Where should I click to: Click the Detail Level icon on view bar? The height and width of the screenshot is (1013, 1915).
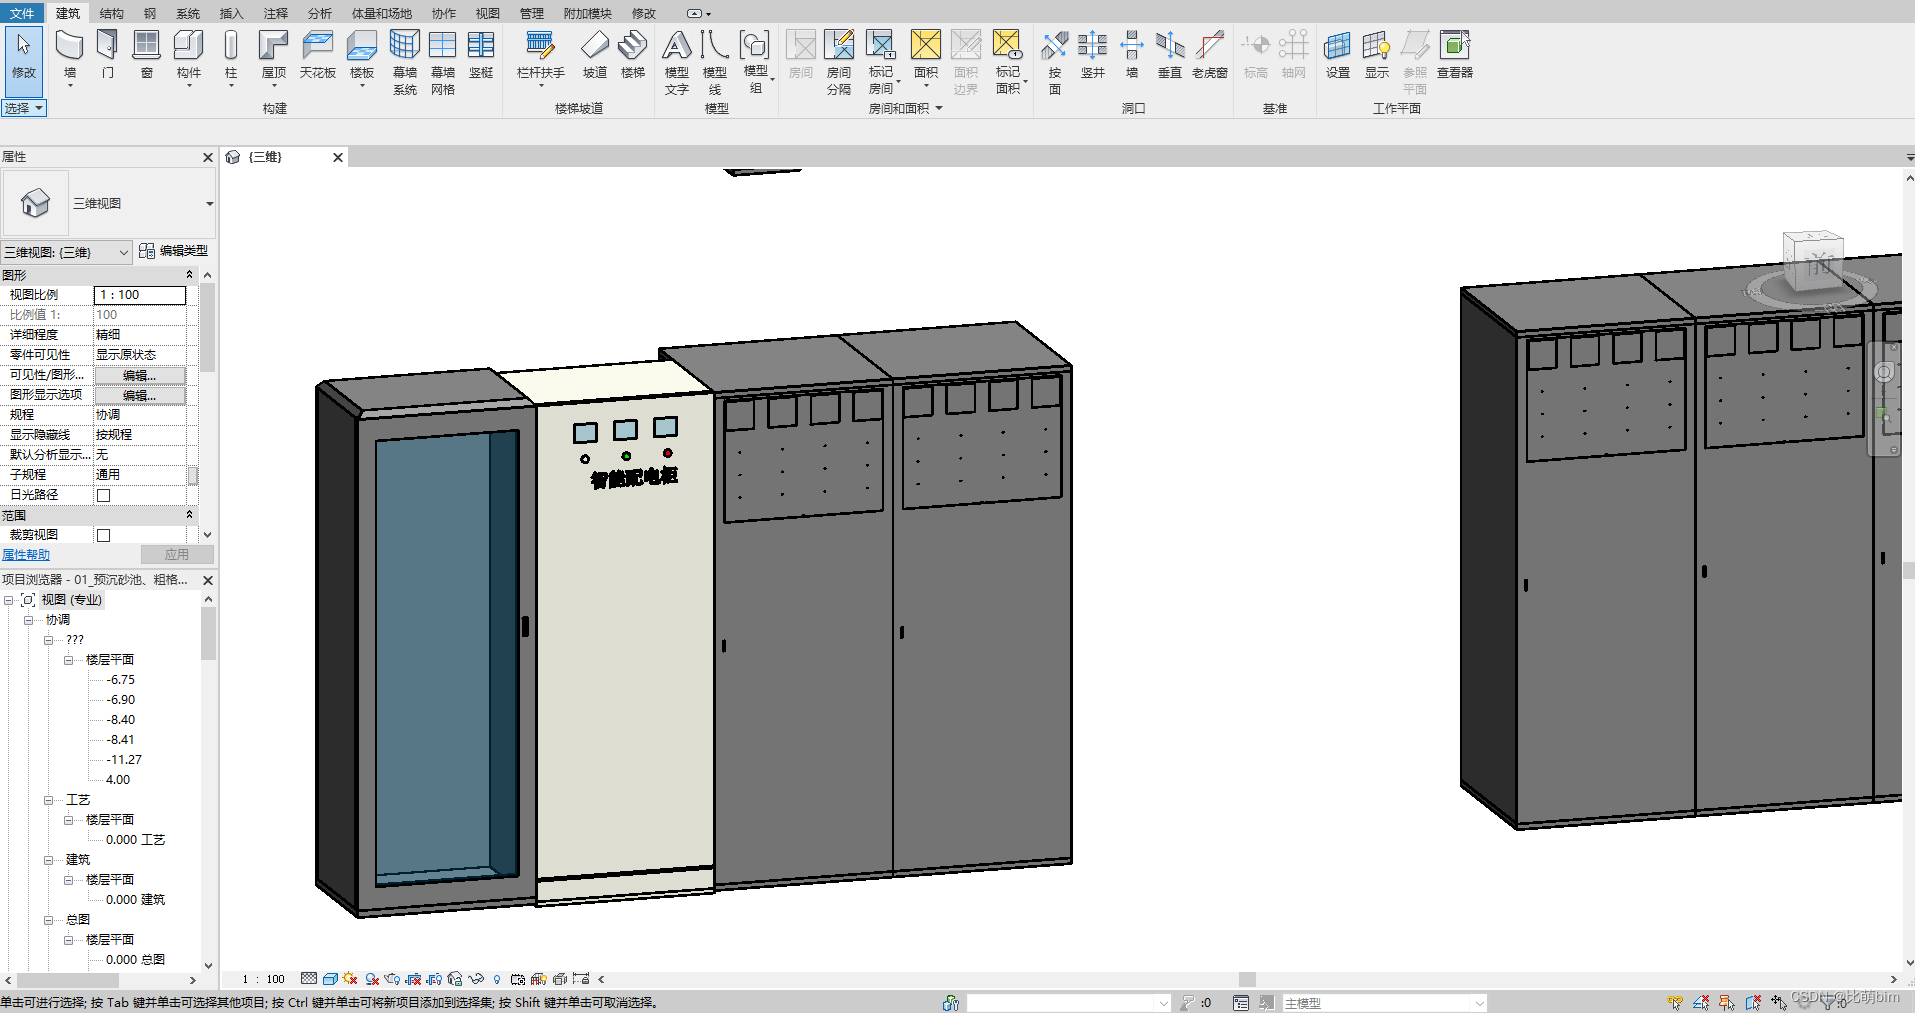point(309,979)
